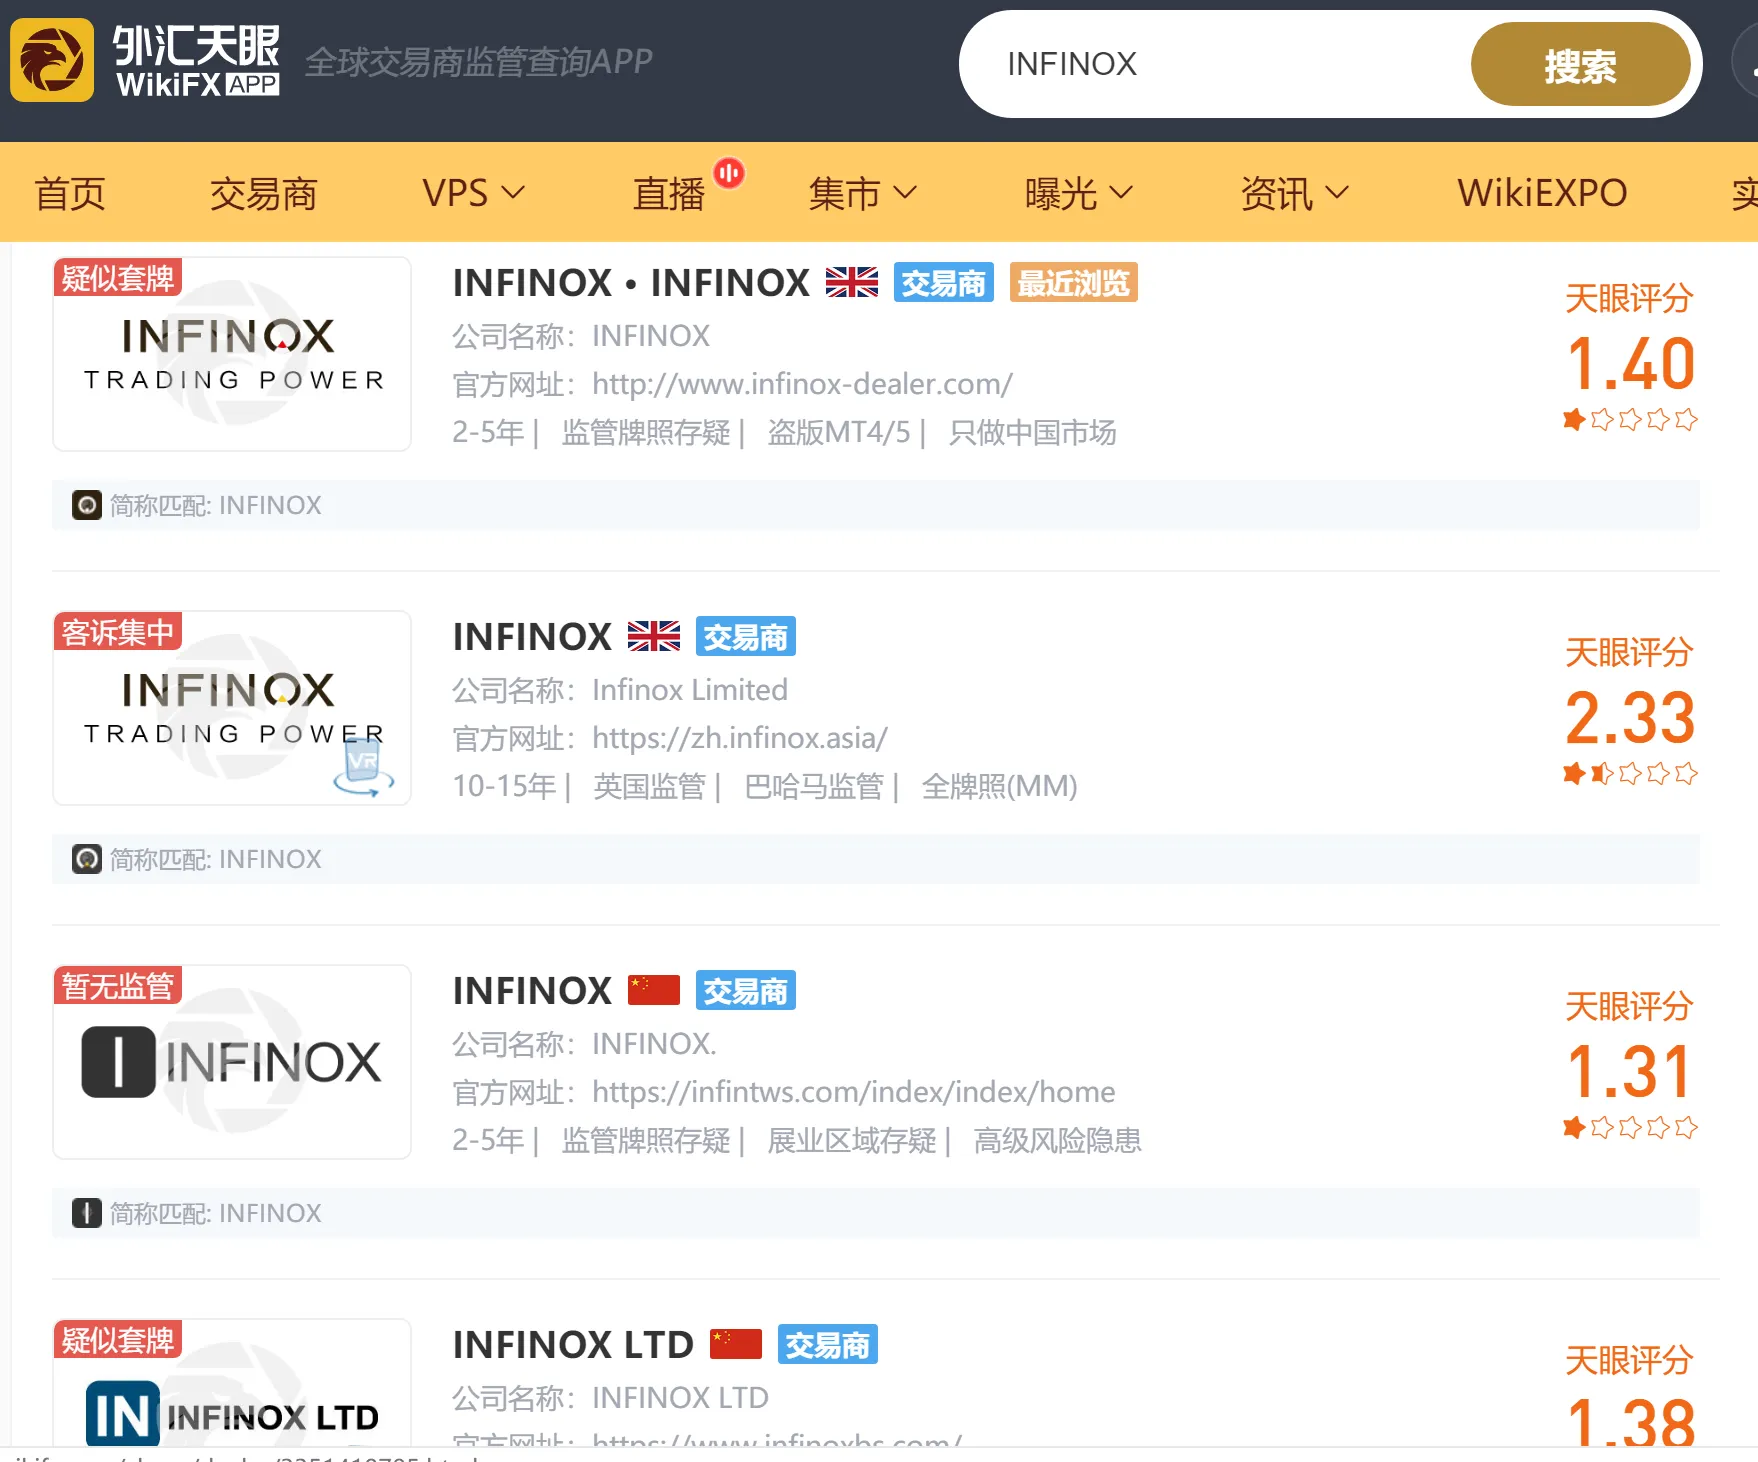Open INFINOX title with 公司名称 INFINOX.
Image resolution: width=1758 pixels, height=1462 pixels.
point(532,991)
